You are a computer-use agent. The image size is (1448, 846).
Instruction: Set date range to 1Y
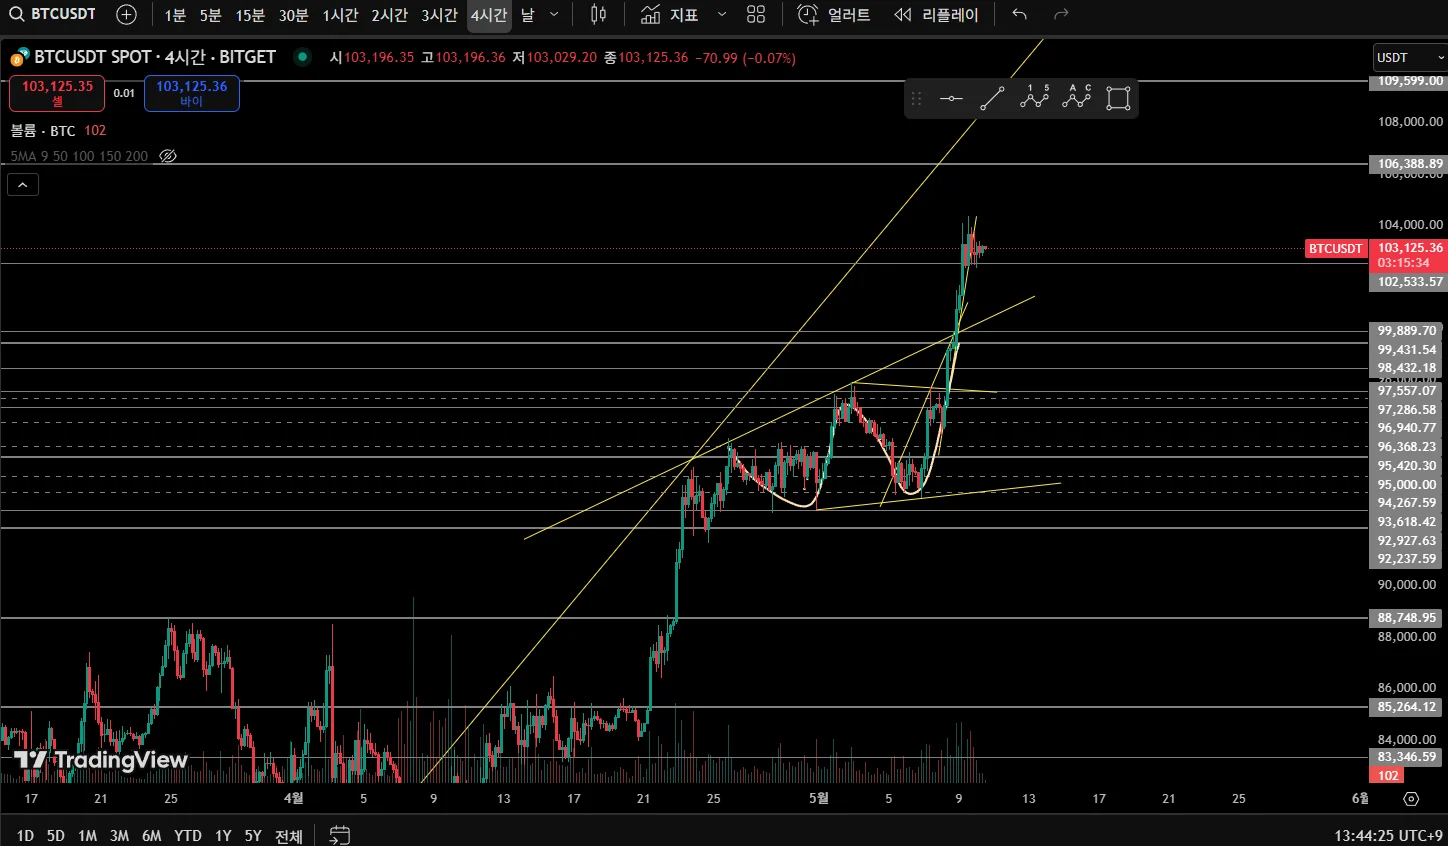point(223,835)
